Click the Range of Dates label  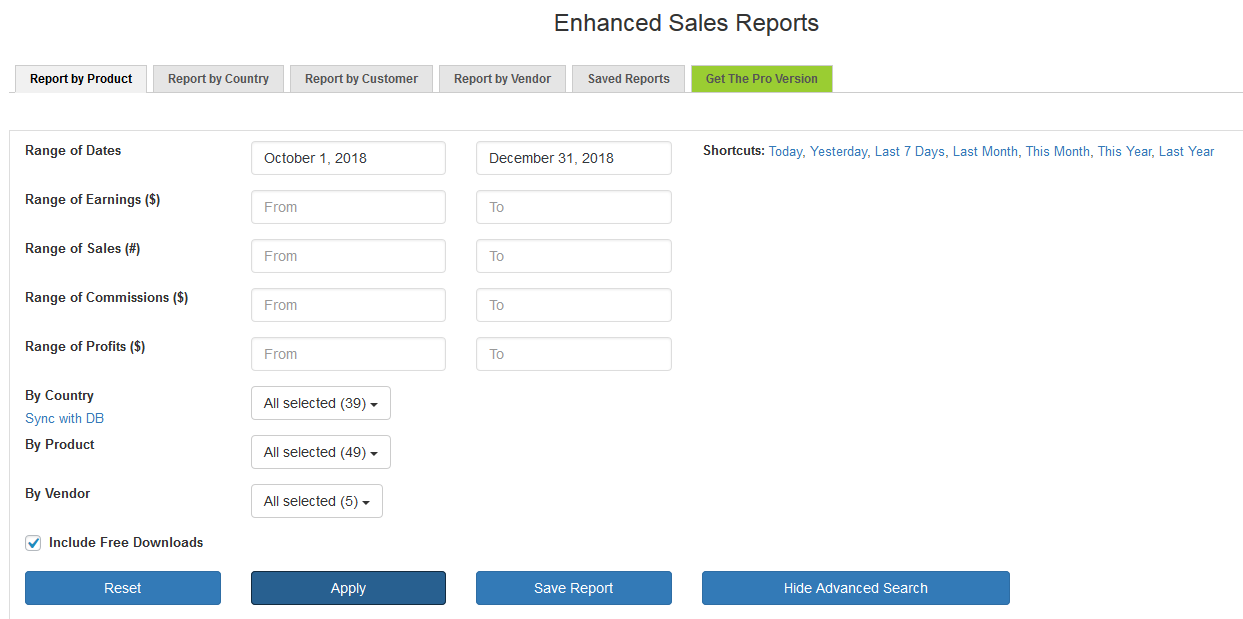click(73, 151)
